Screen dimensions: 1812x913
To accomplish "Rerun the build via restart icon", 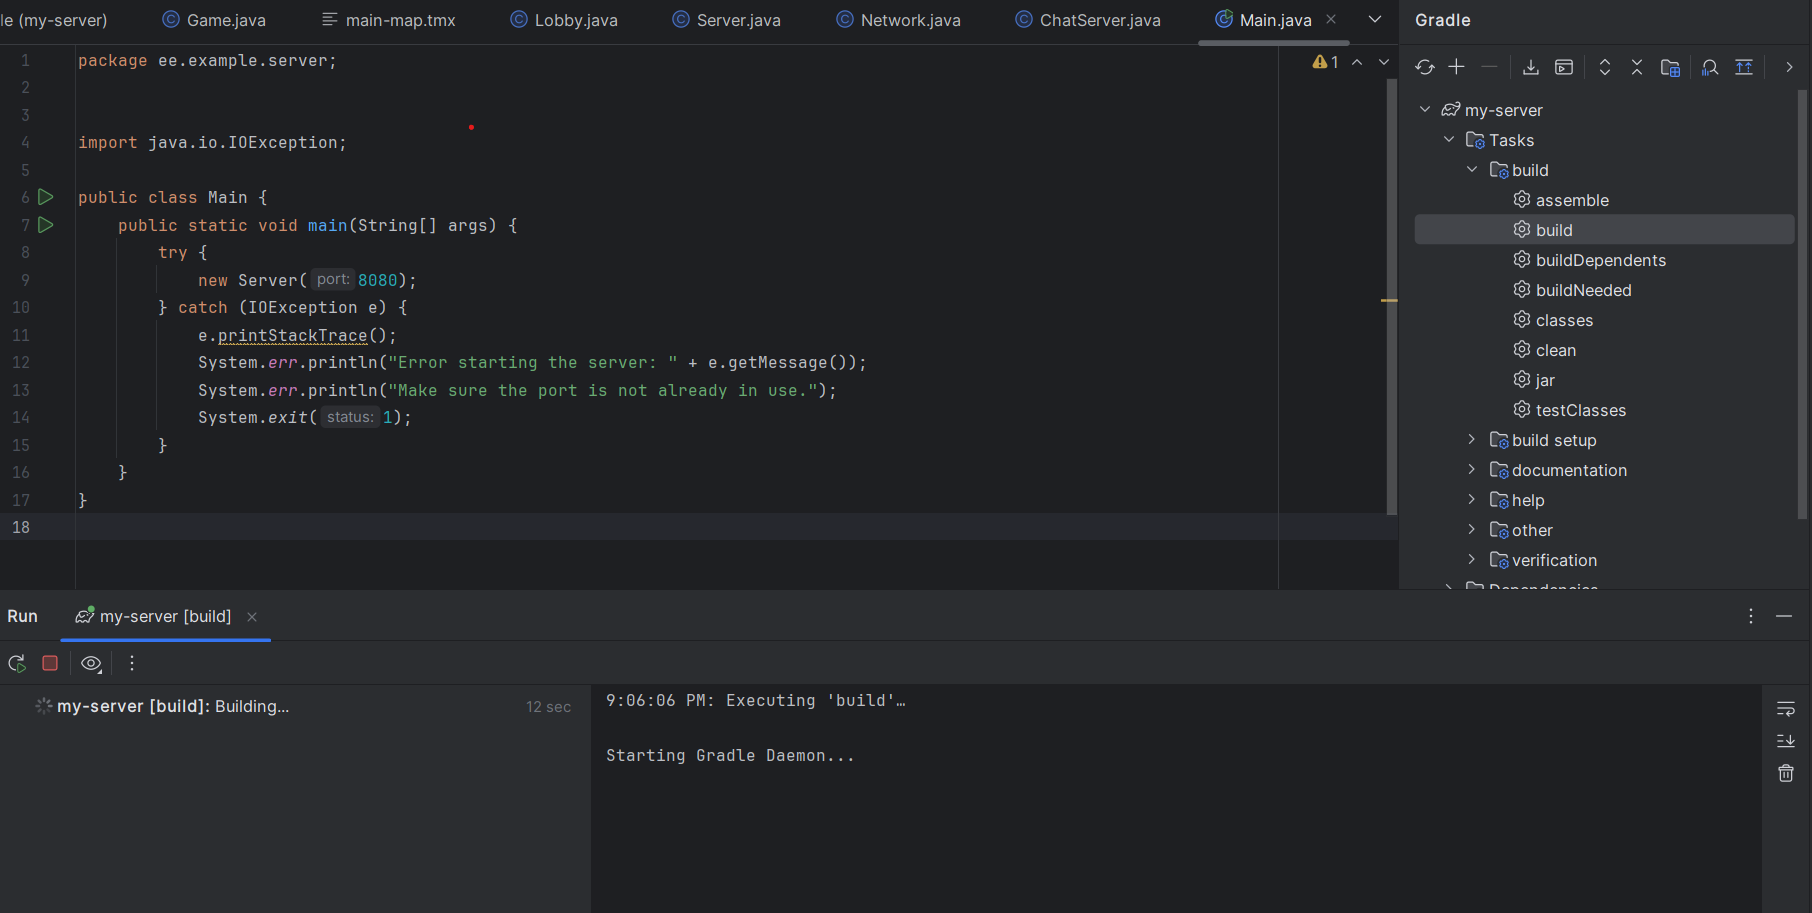I will [16, 663].
